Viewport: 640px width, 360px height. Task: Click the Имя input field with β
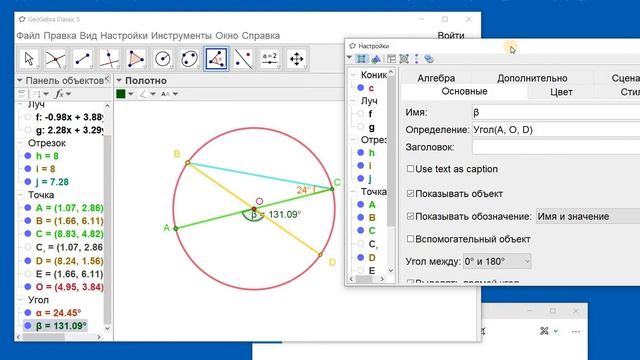click(x=556, y=112)
